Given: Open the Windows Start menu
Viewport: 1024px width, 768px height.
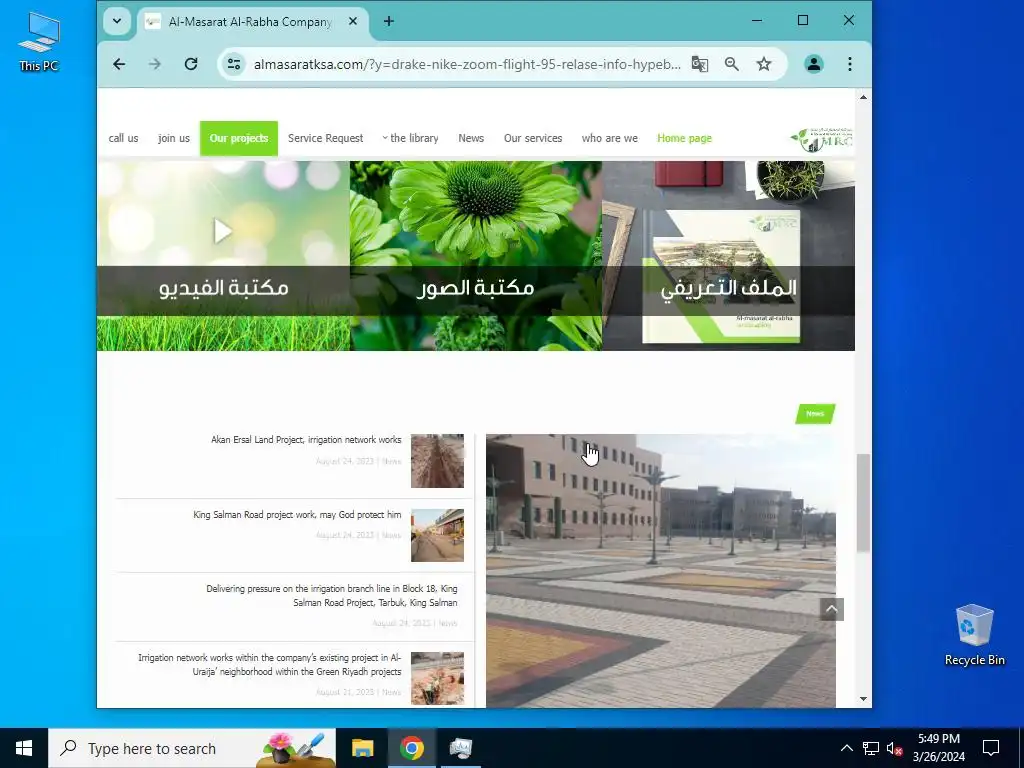Looking at the screenshot, I should [24, 748].
